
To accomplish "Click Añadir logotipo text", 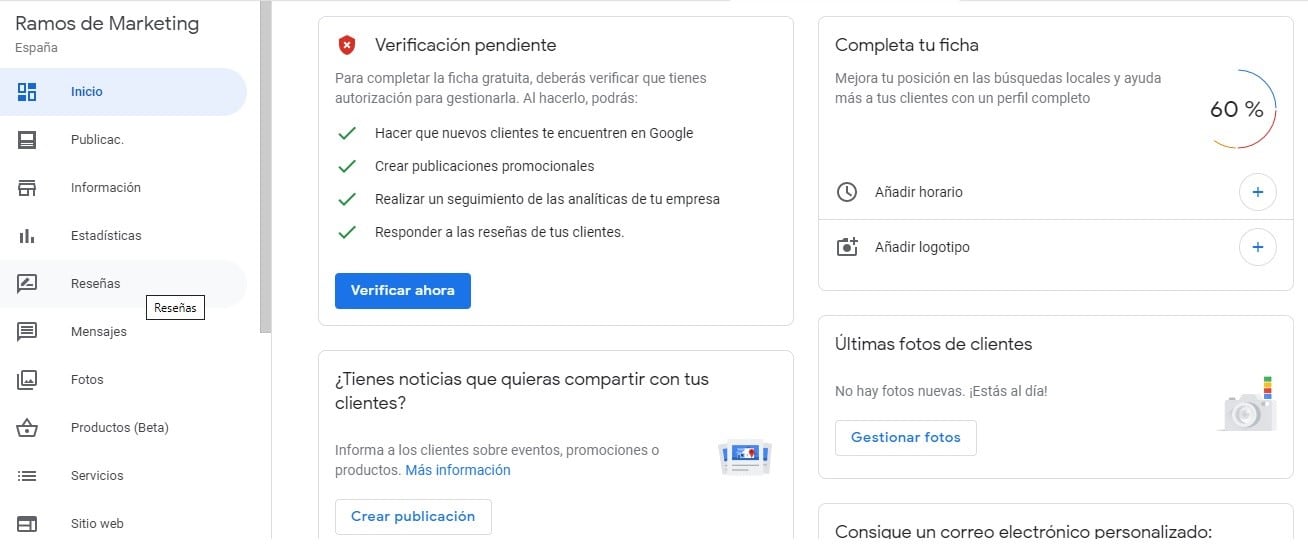I will coord(922,247).
